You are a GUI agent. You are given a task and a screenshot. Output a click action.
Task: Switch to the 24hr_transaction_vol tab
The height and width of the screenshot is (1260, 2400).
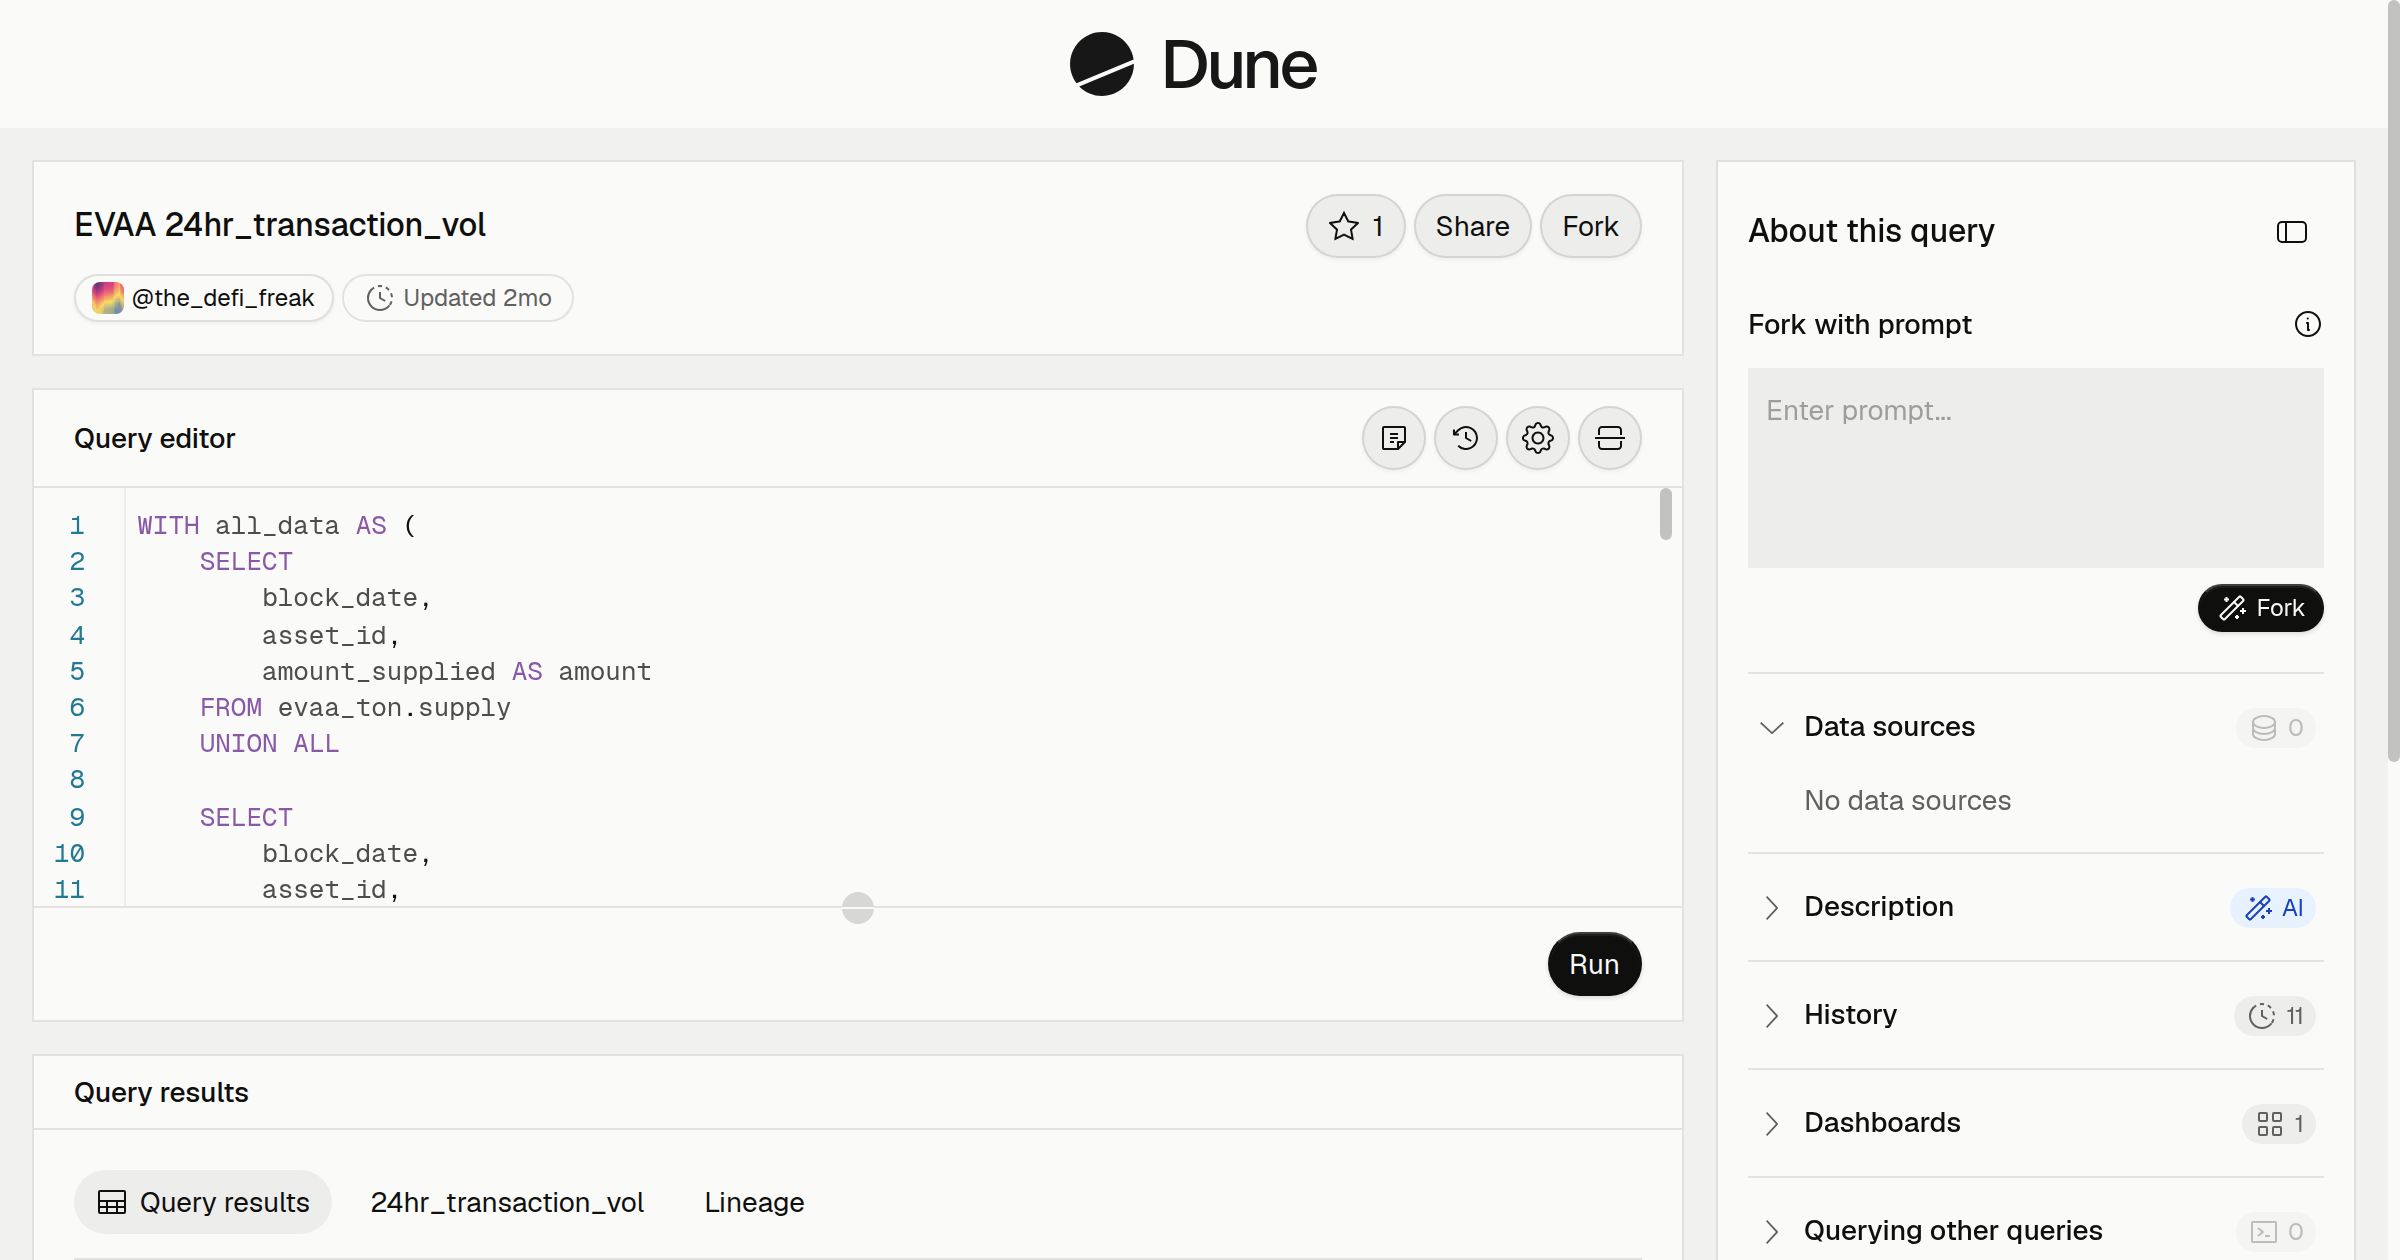pyautogui.click(x=507, y=1202)
